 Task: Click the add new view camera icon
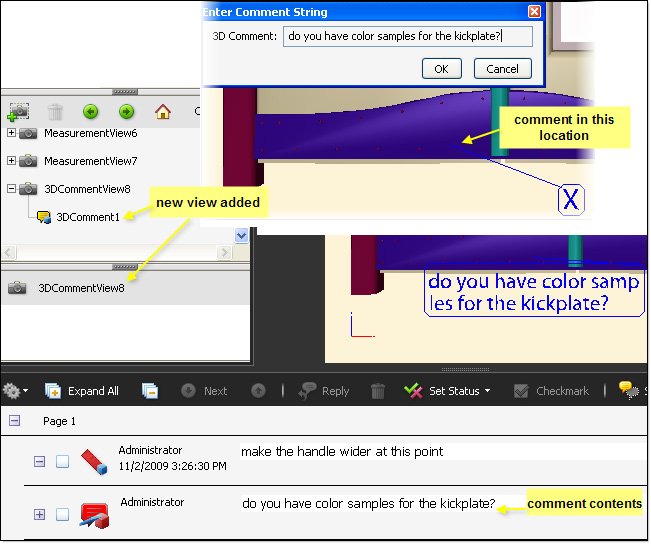[x=20, y=111]
